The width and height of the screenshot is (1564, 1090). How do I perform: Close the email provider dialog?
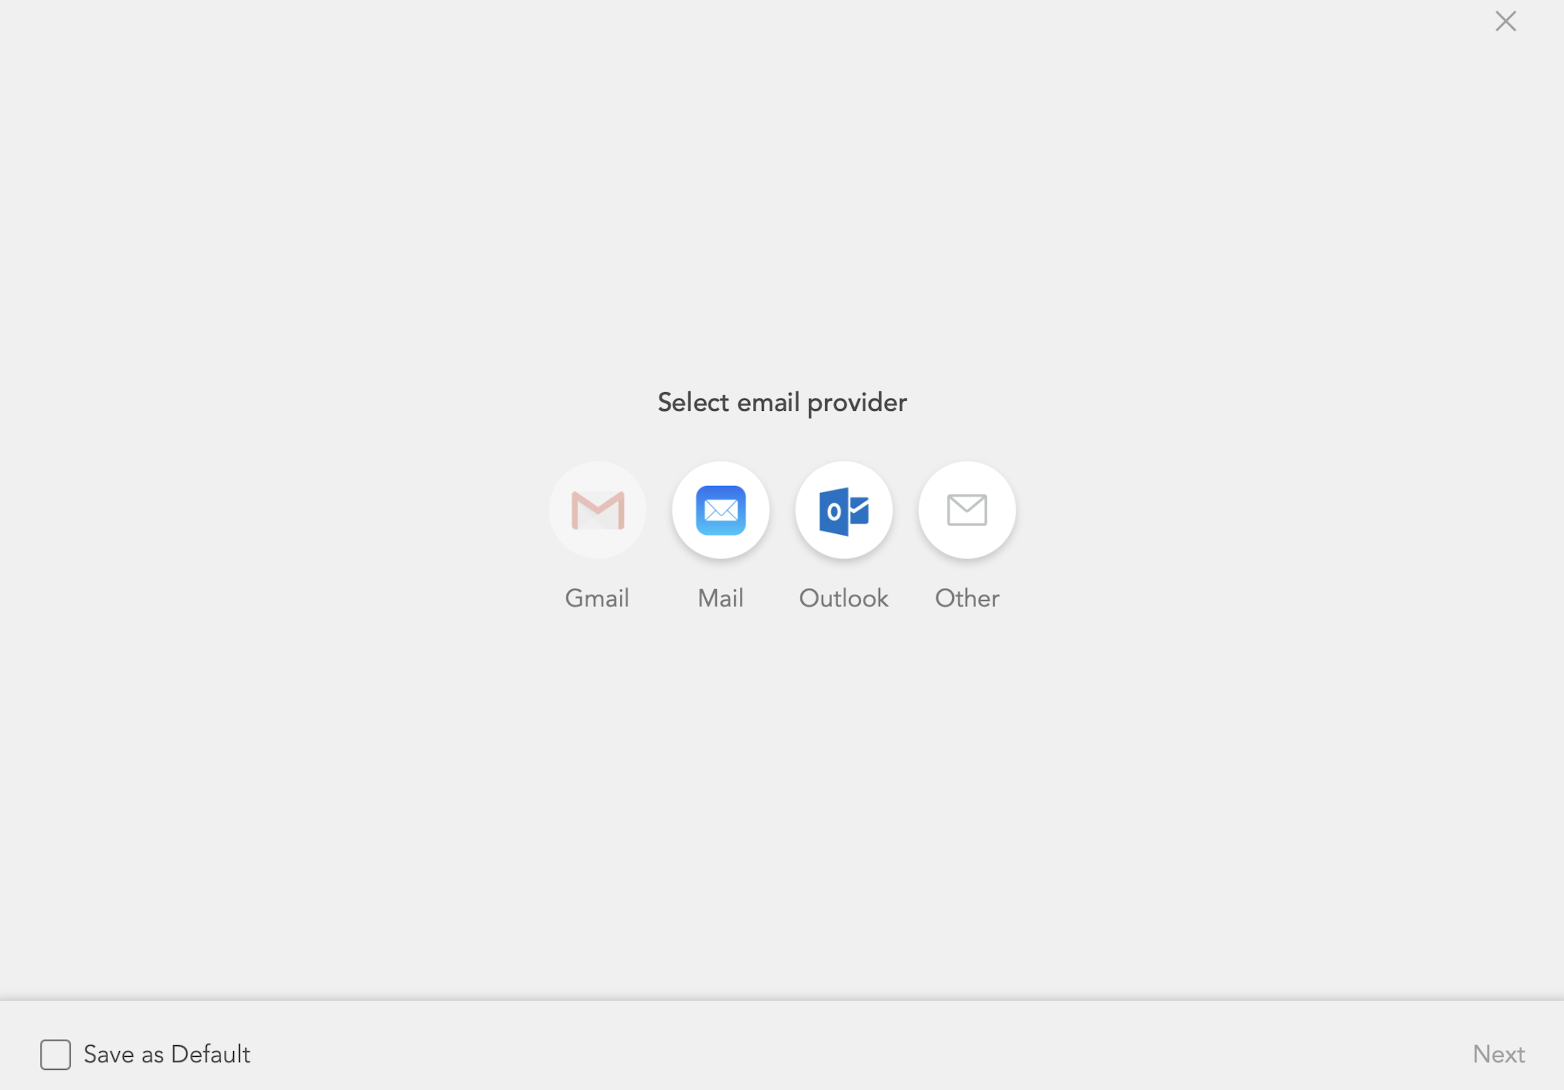point(1505,21)
